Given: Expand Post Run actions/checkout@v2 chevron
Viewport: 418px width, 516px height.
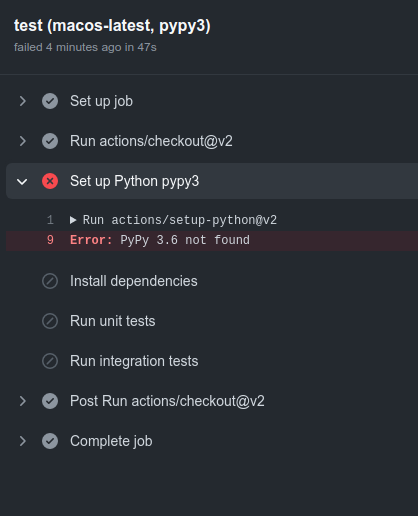Looking at the screenshot, I should tap(23, 401).
